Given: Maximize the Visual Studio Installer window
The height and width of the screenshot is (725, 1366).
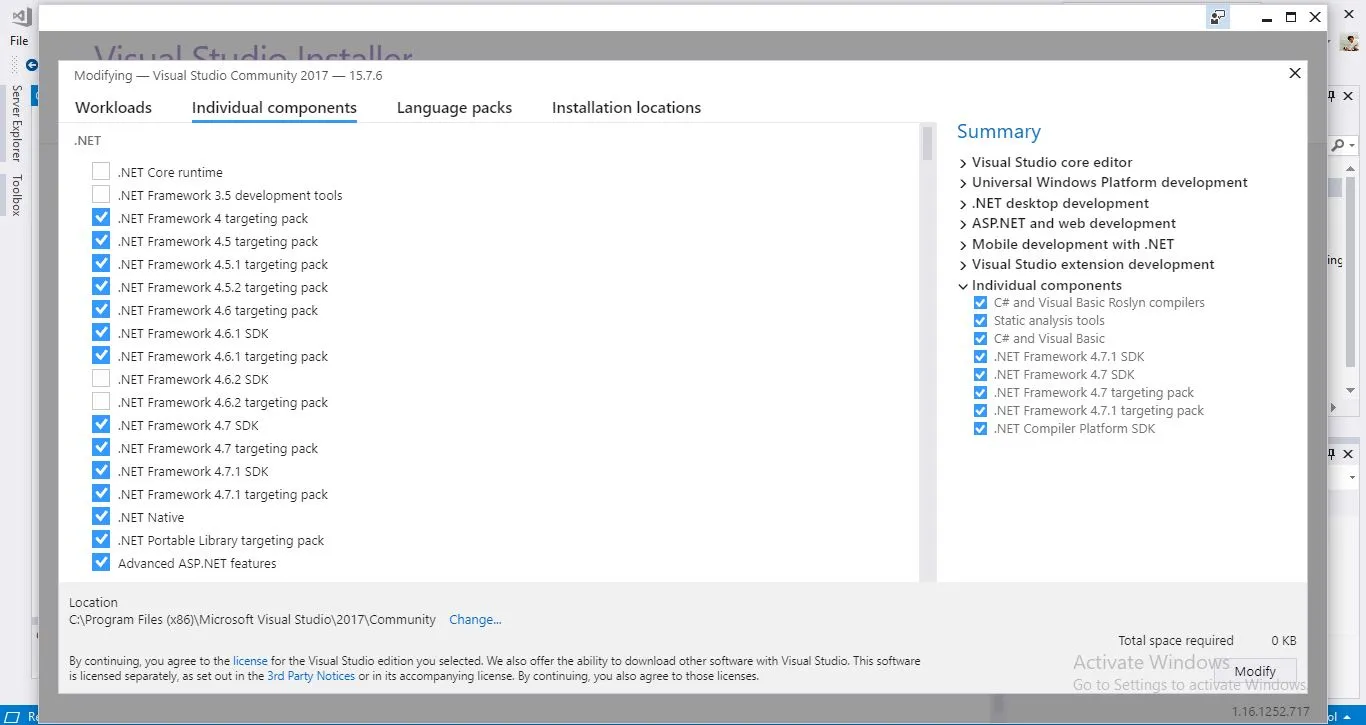Looking at the screenshot, I should pos(1291,17).
